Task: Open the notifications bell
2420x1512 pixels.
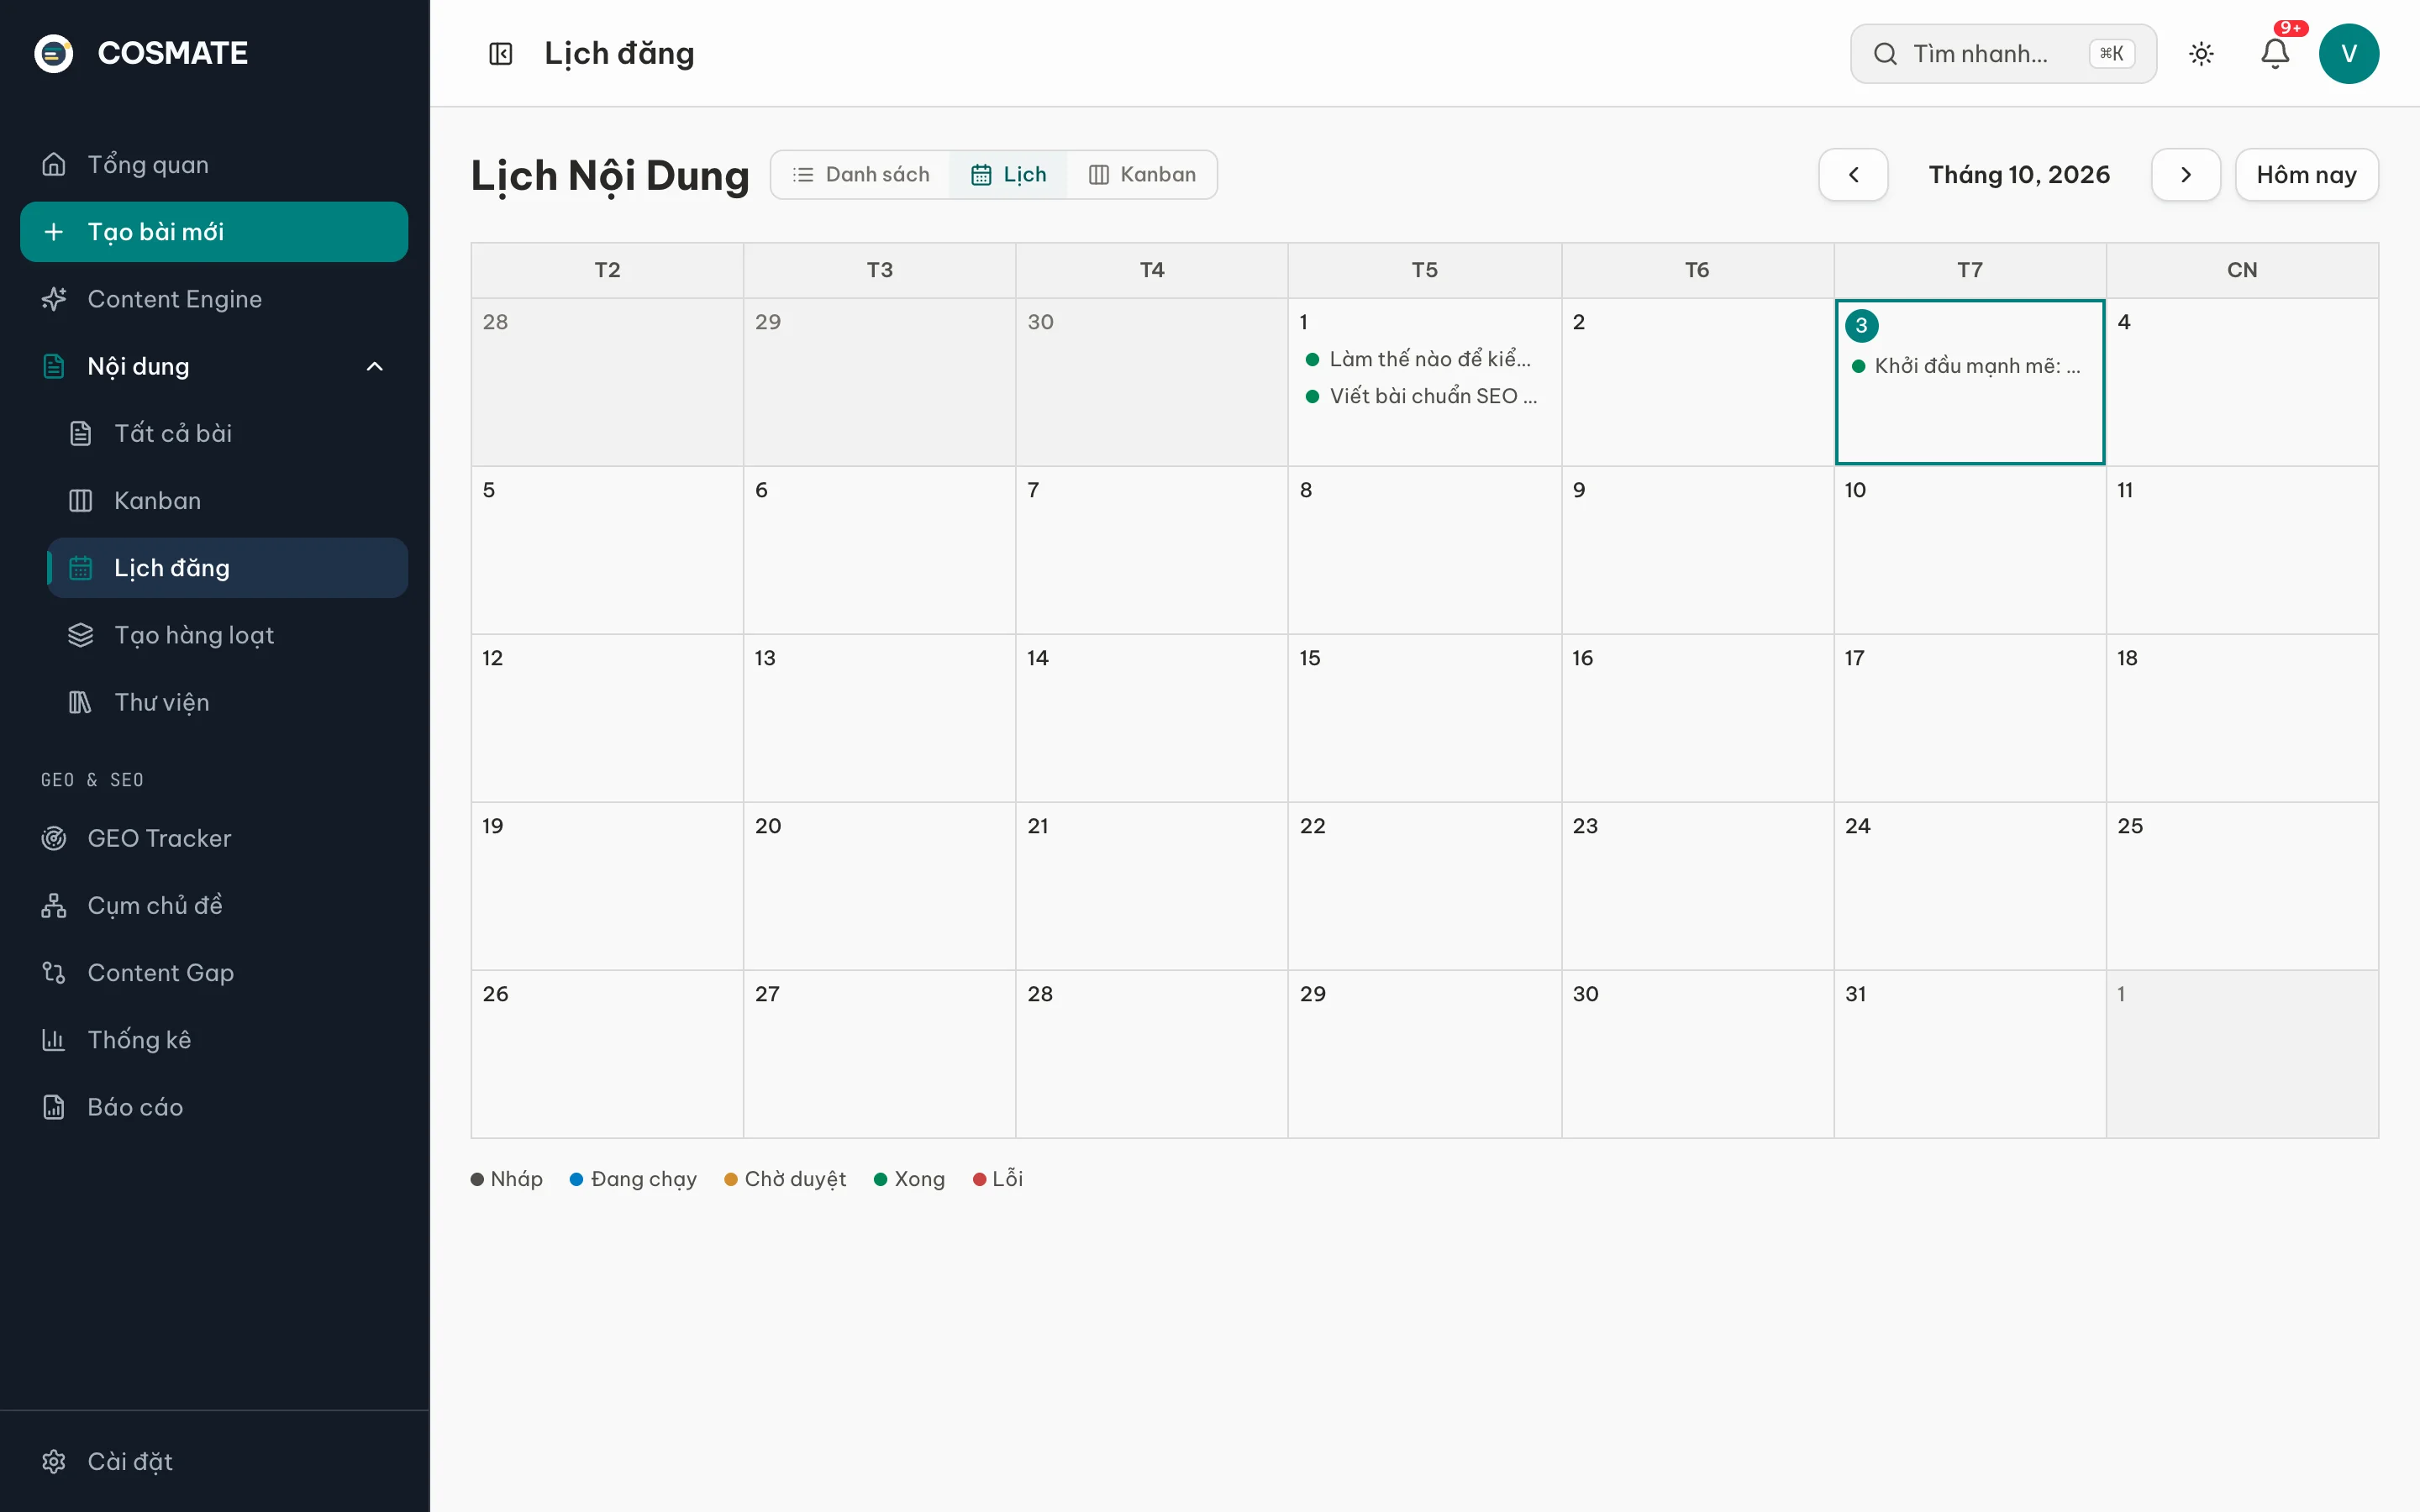Action: tap(2275, 54)
